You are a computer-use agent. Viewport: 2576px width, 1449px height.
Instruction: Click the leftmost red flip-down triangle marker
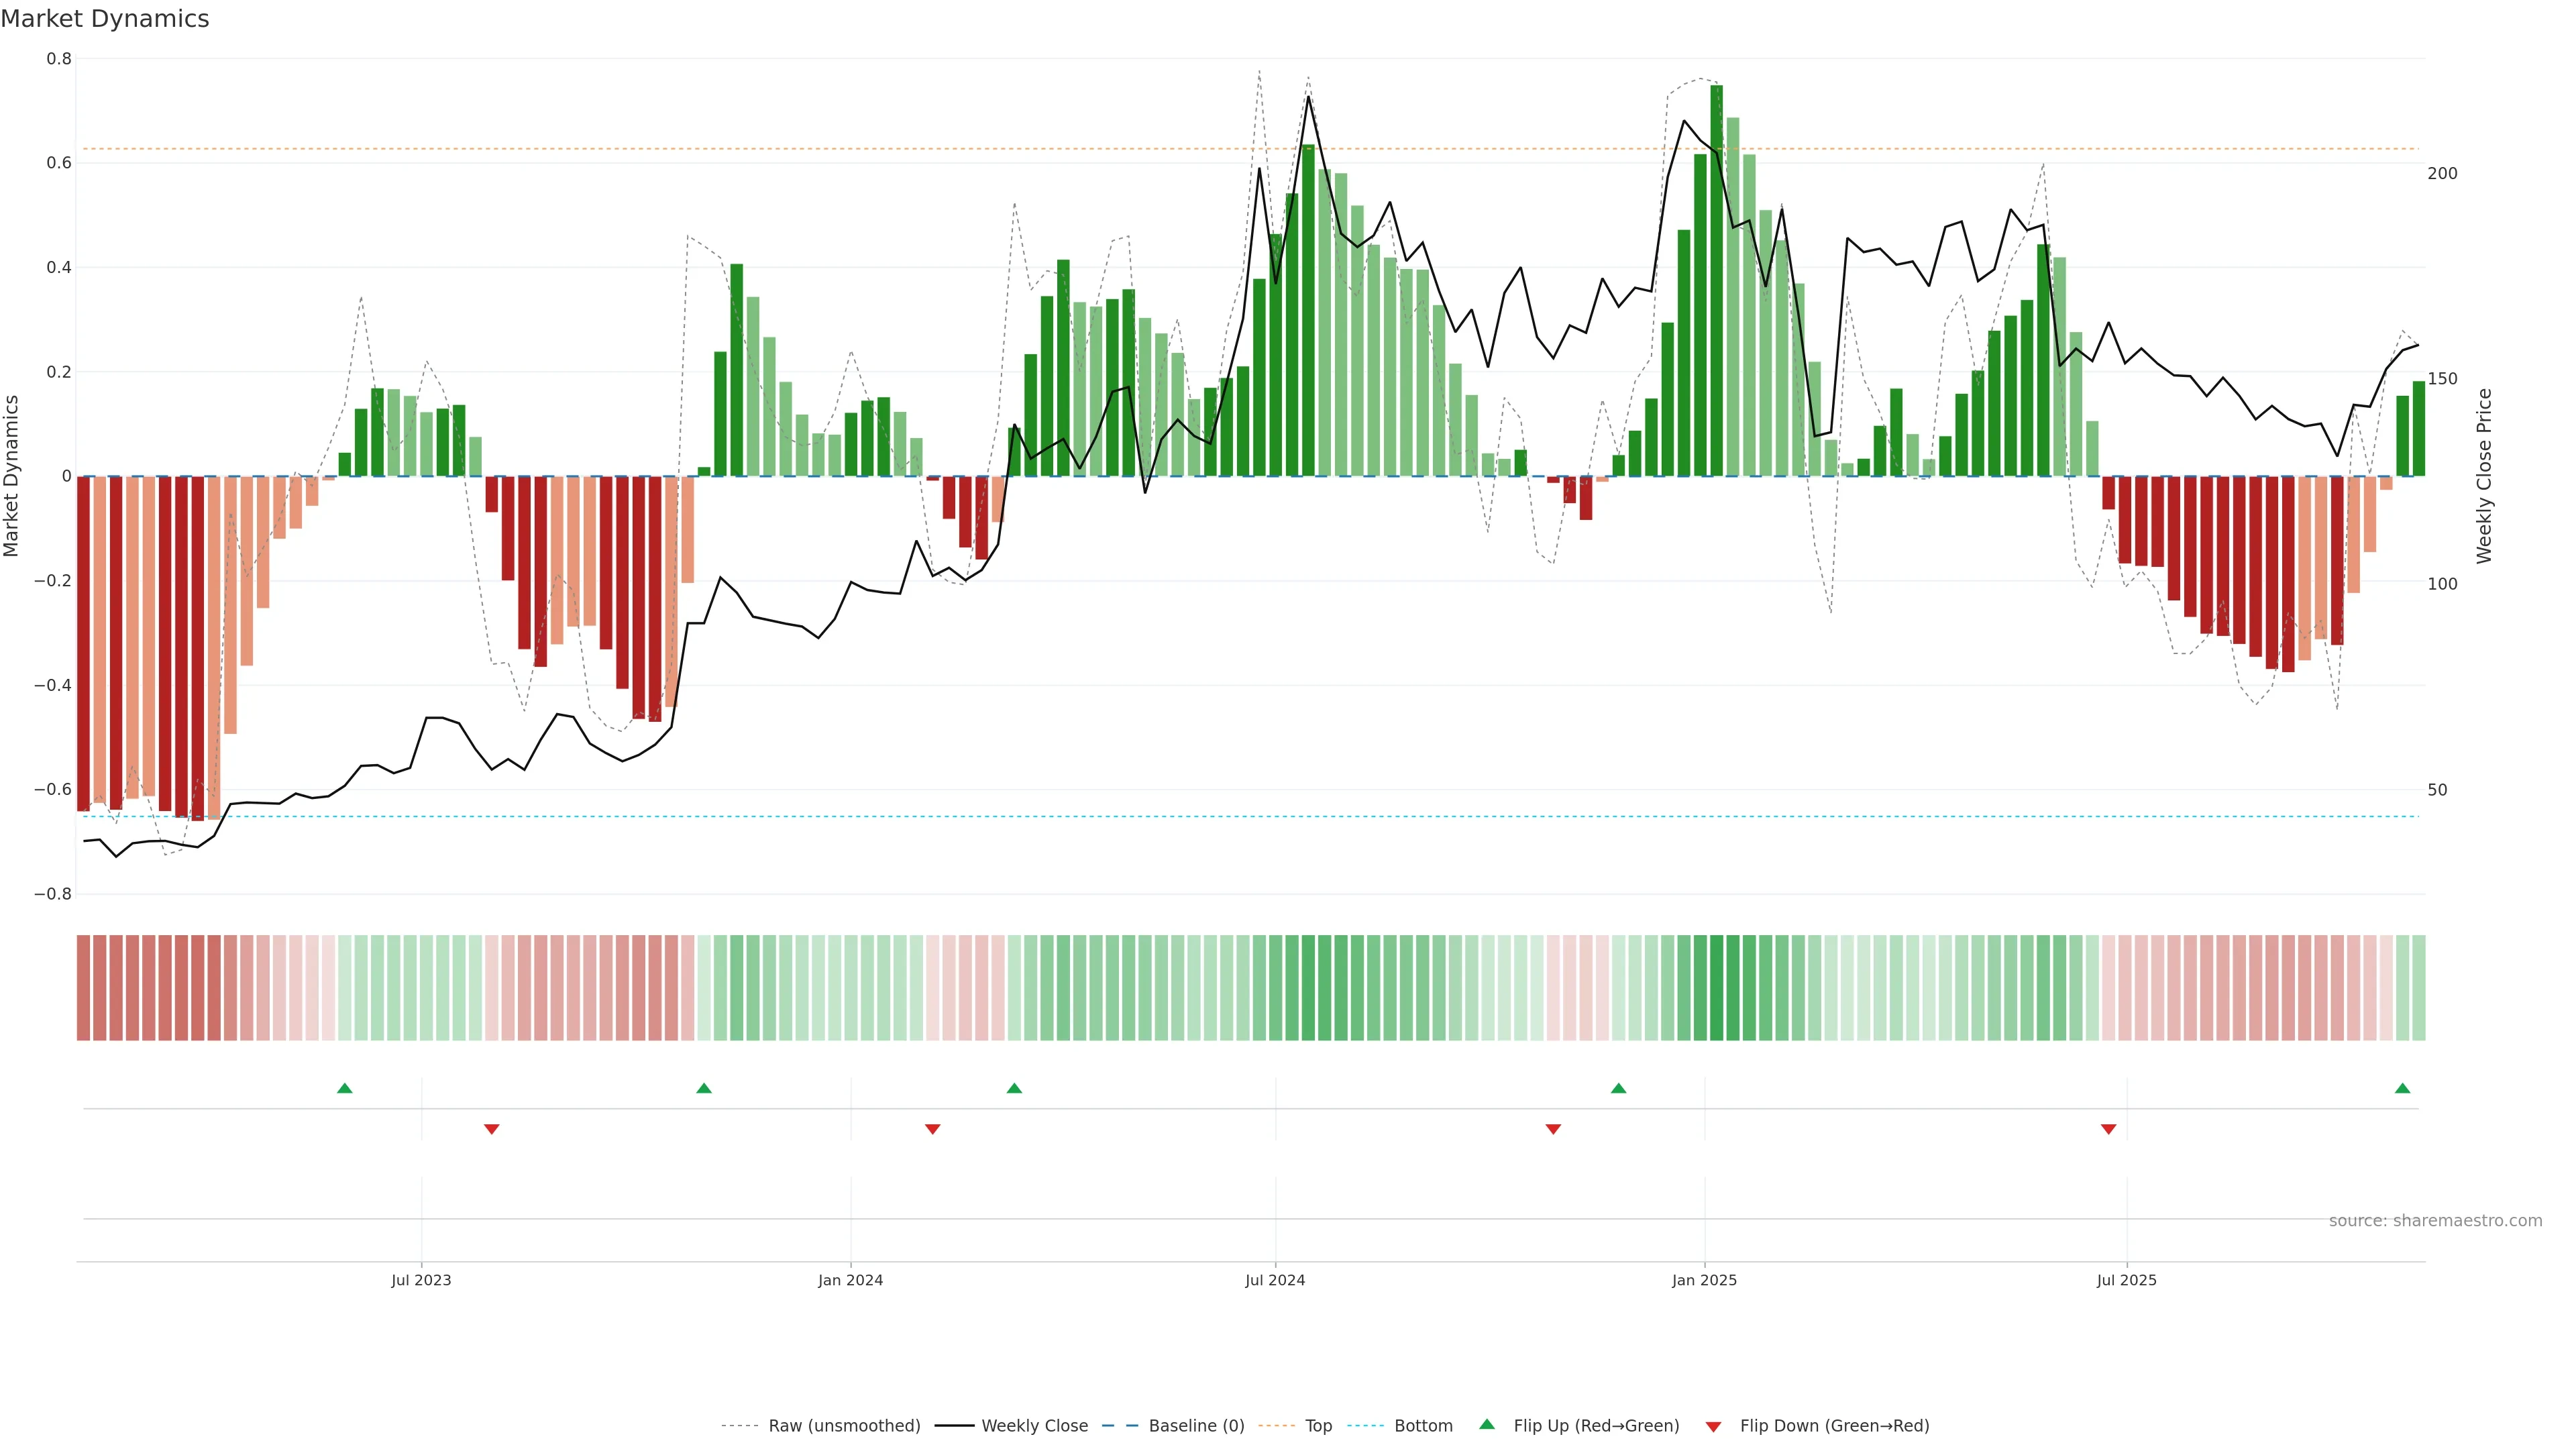[x=491, y=1129]
